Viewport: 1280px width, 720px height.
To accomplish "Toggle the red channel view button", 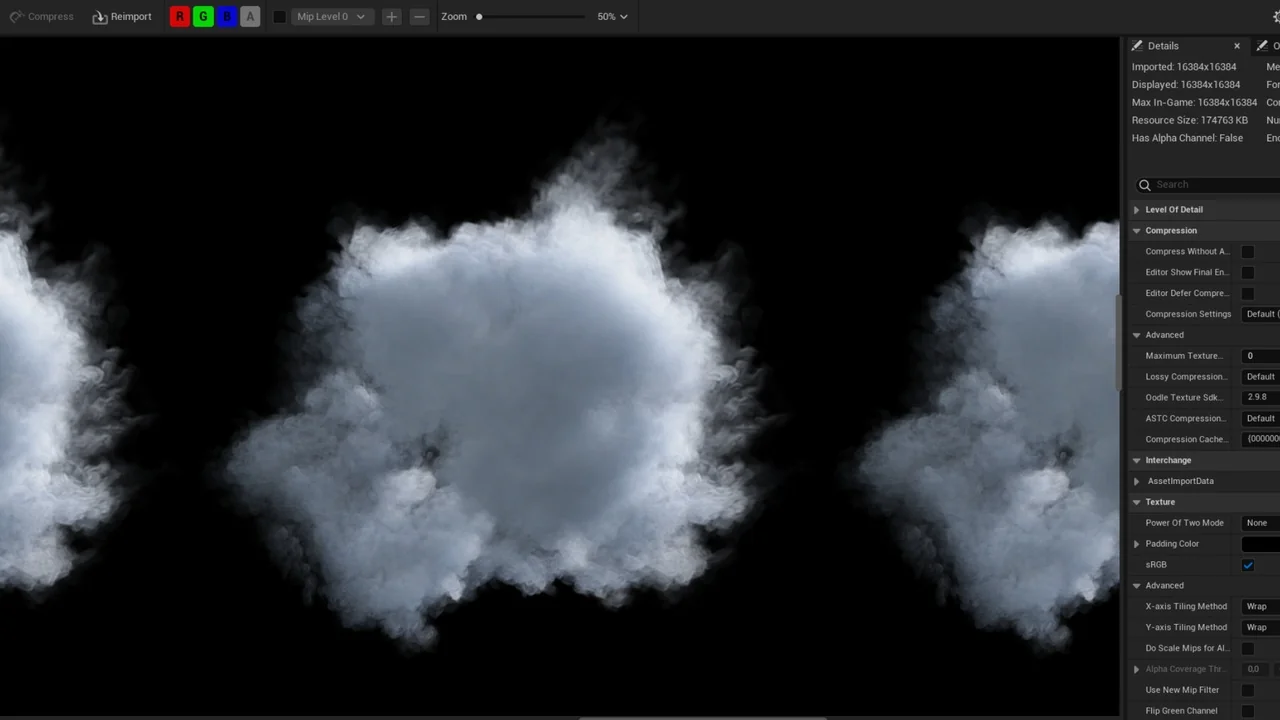I will 179,17.
